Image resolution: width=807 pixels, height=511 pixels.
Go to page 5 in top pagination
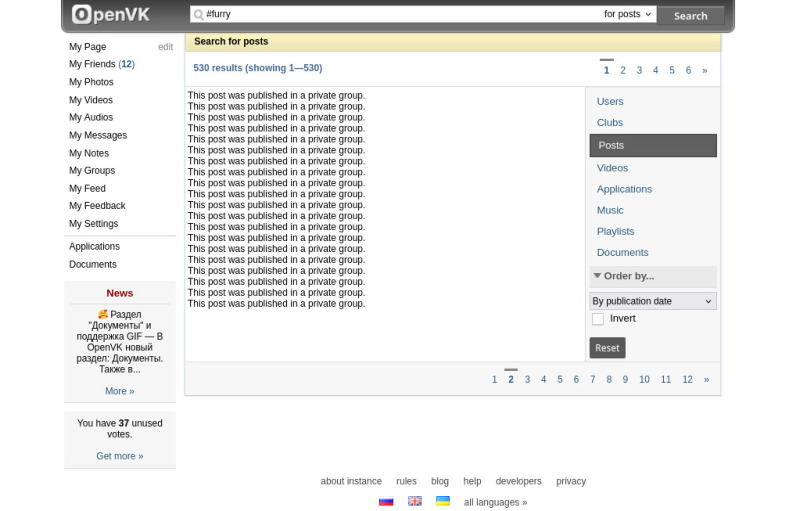pos(672,71)
